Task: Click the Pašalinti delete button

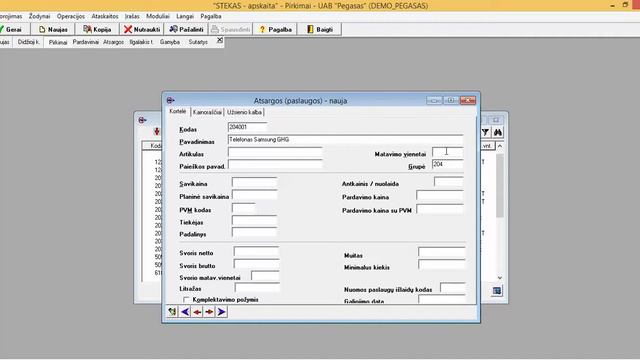Action: pos(186,29)
